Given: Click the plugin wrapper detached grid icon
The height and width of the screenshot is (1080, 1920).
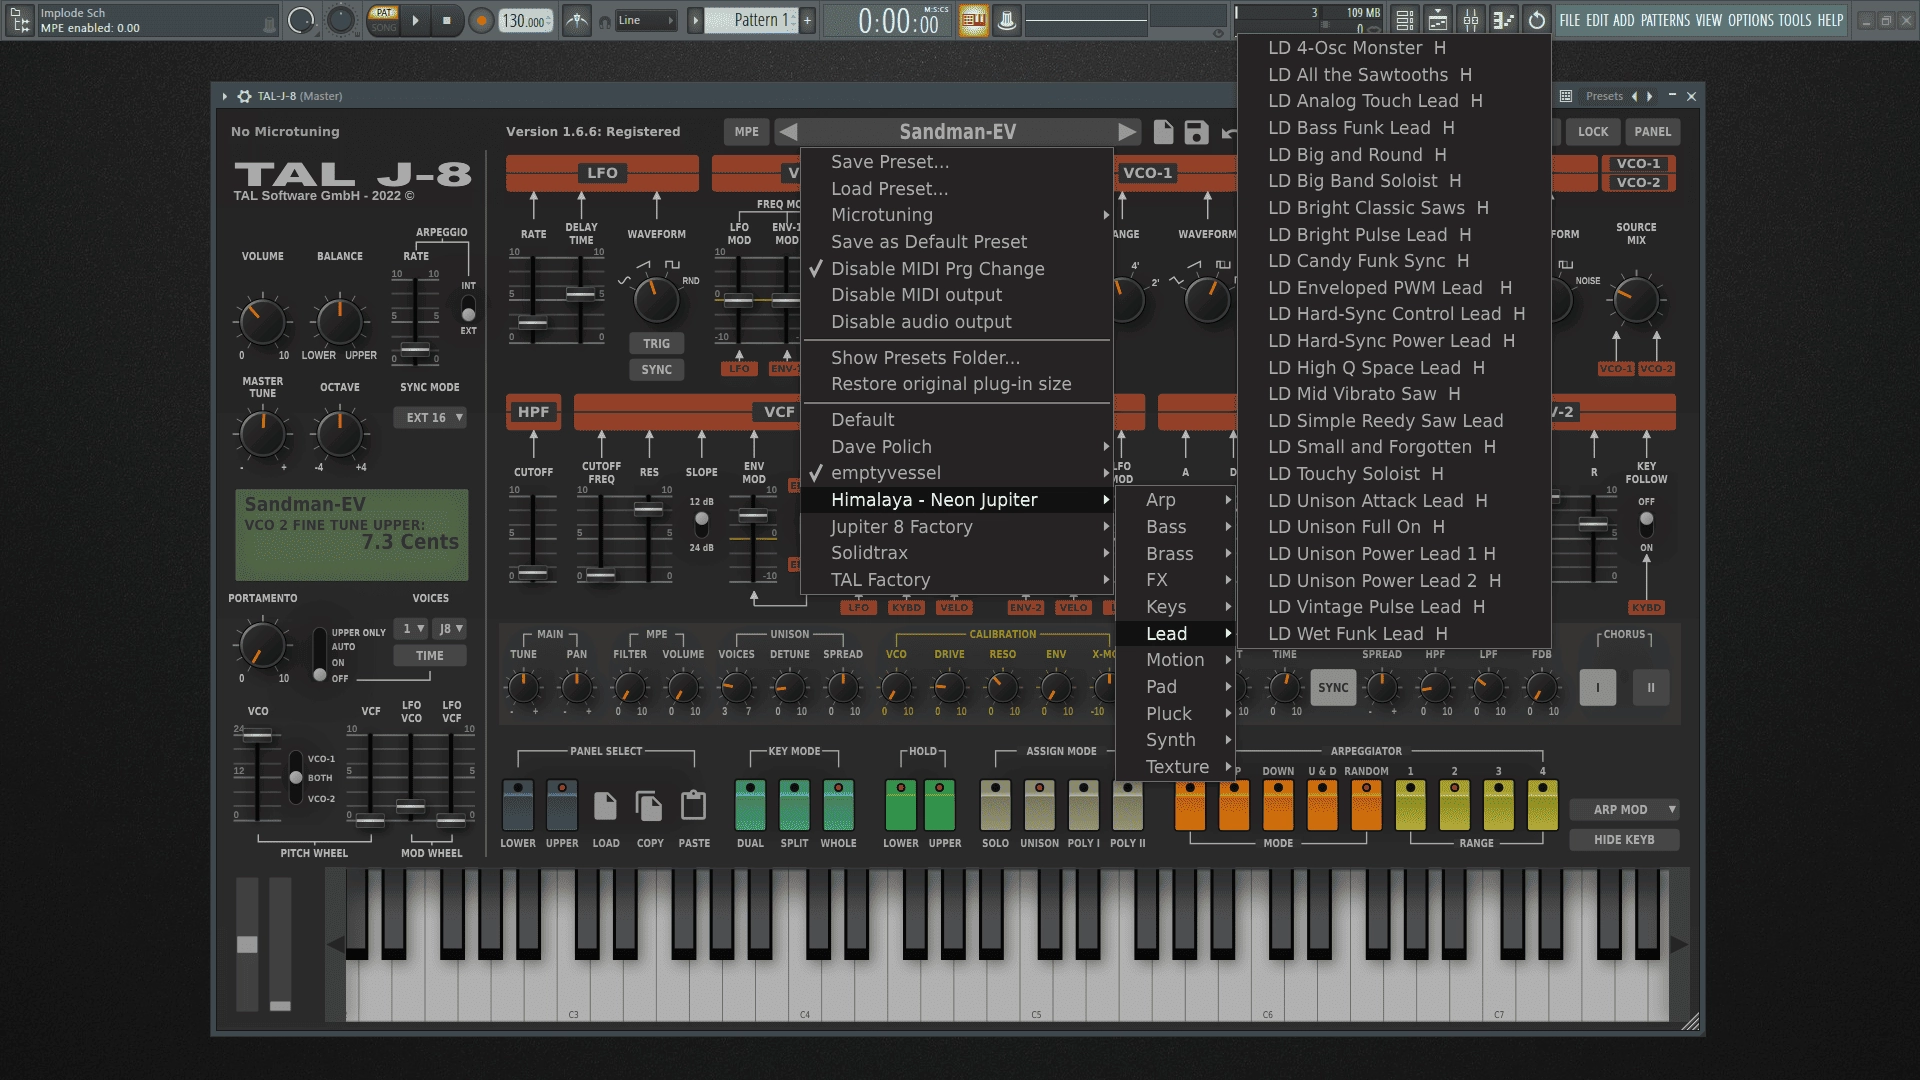Looking at the screenshot, I should 1566,96.
